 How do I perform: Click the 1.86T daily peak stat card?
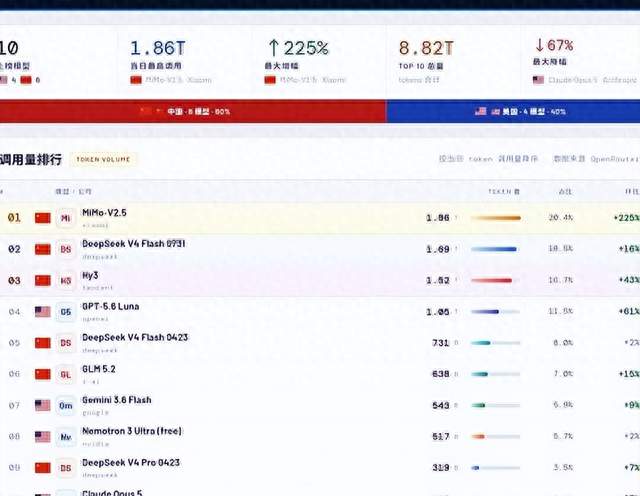click(x=184, y=61)
